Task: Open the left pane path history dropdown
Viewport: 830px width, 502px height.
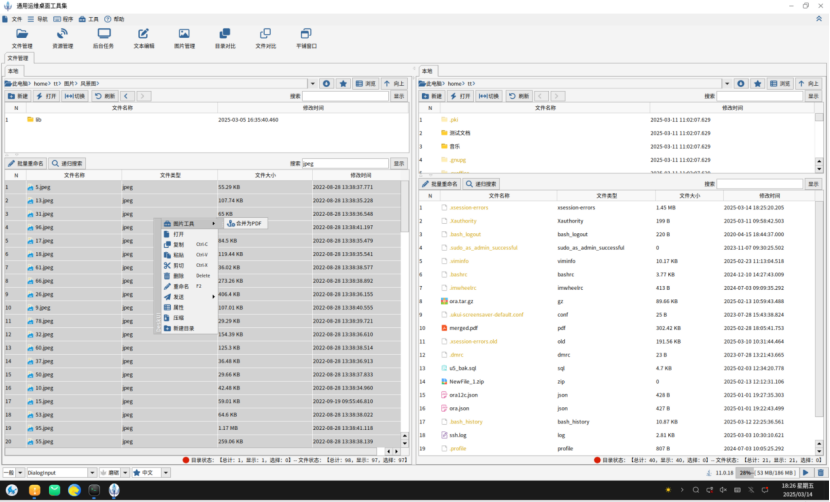Action: click(x=312, y=84)
